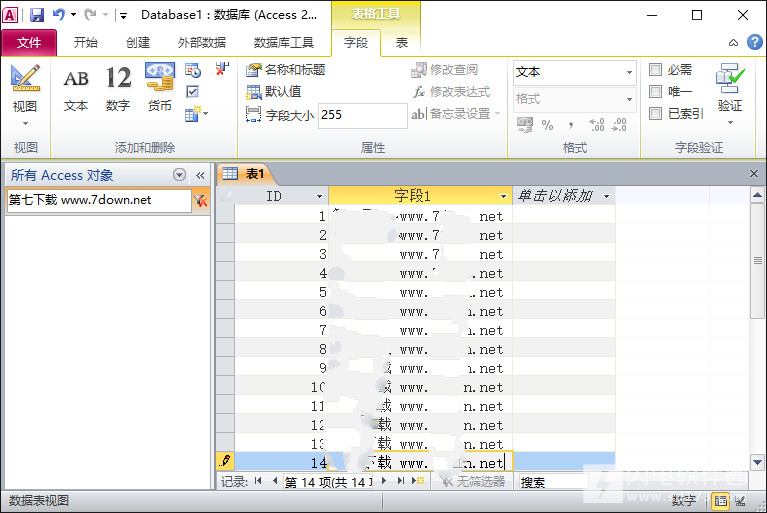Screen dimensions: 767x513
Task: Toggle the 必需 checkbox
Action: (655, 69)
